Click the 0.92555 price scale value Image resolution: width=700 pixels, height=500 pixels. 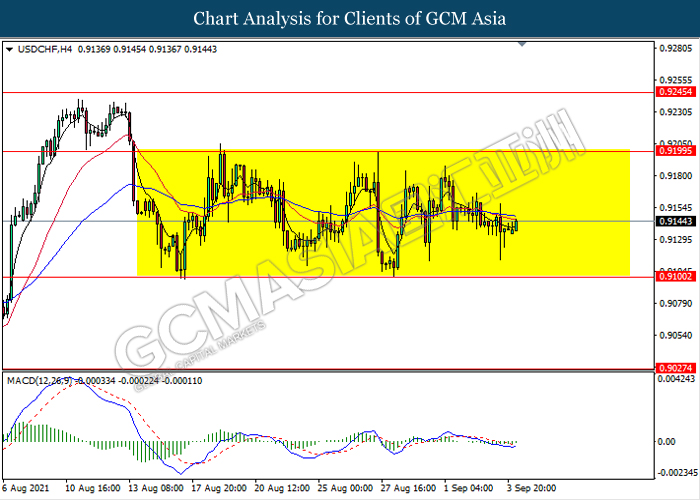(x=676, y=80)
